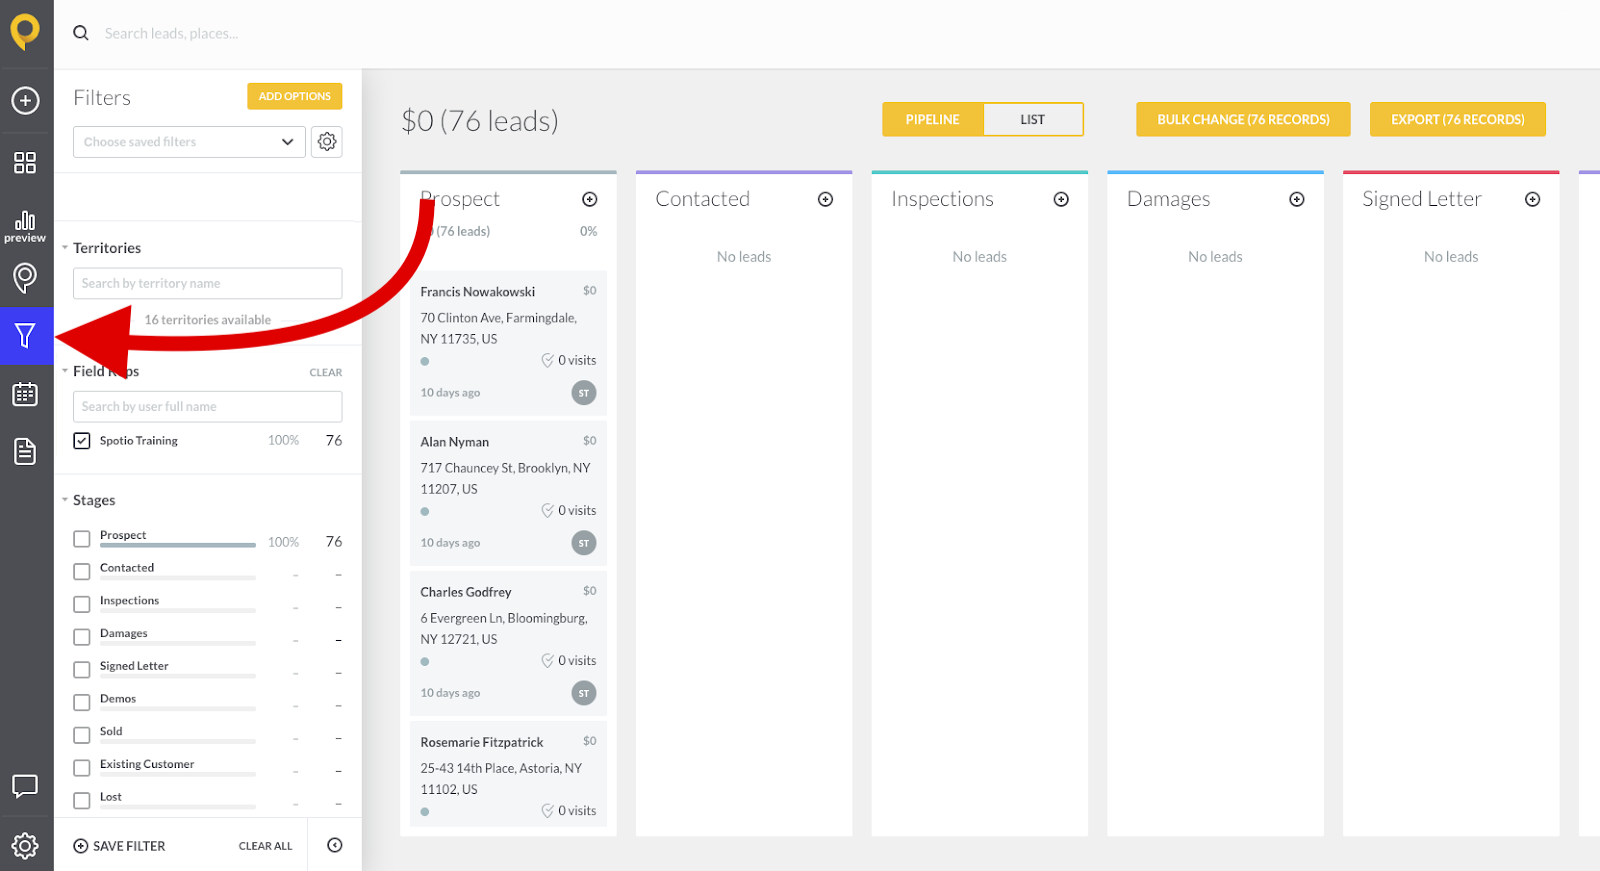Select the Pipeline view tab
Image resolution: width=1600 pixels, height=871 pixels.
(x=932, y=120)
